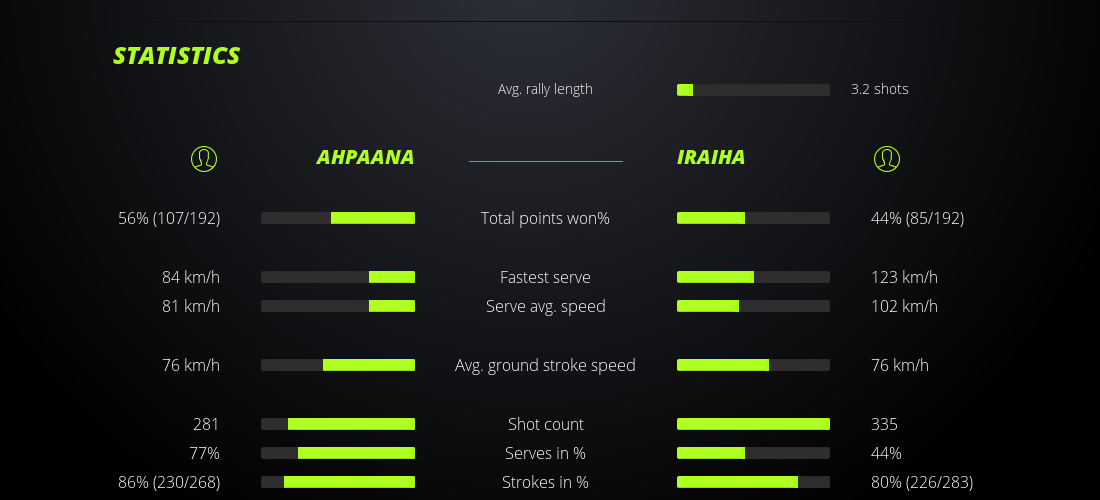Click Ahpaana's Serve avg. speed bar
Screen dimensions: 1100x500
338,306
